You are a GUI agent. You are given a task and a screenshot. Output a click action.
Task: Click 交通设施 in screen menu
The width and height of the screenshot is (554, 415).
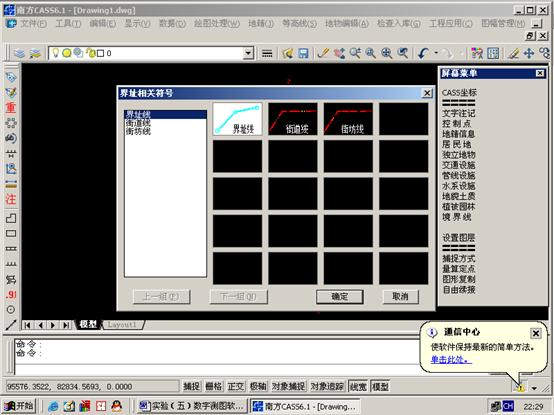459,165
